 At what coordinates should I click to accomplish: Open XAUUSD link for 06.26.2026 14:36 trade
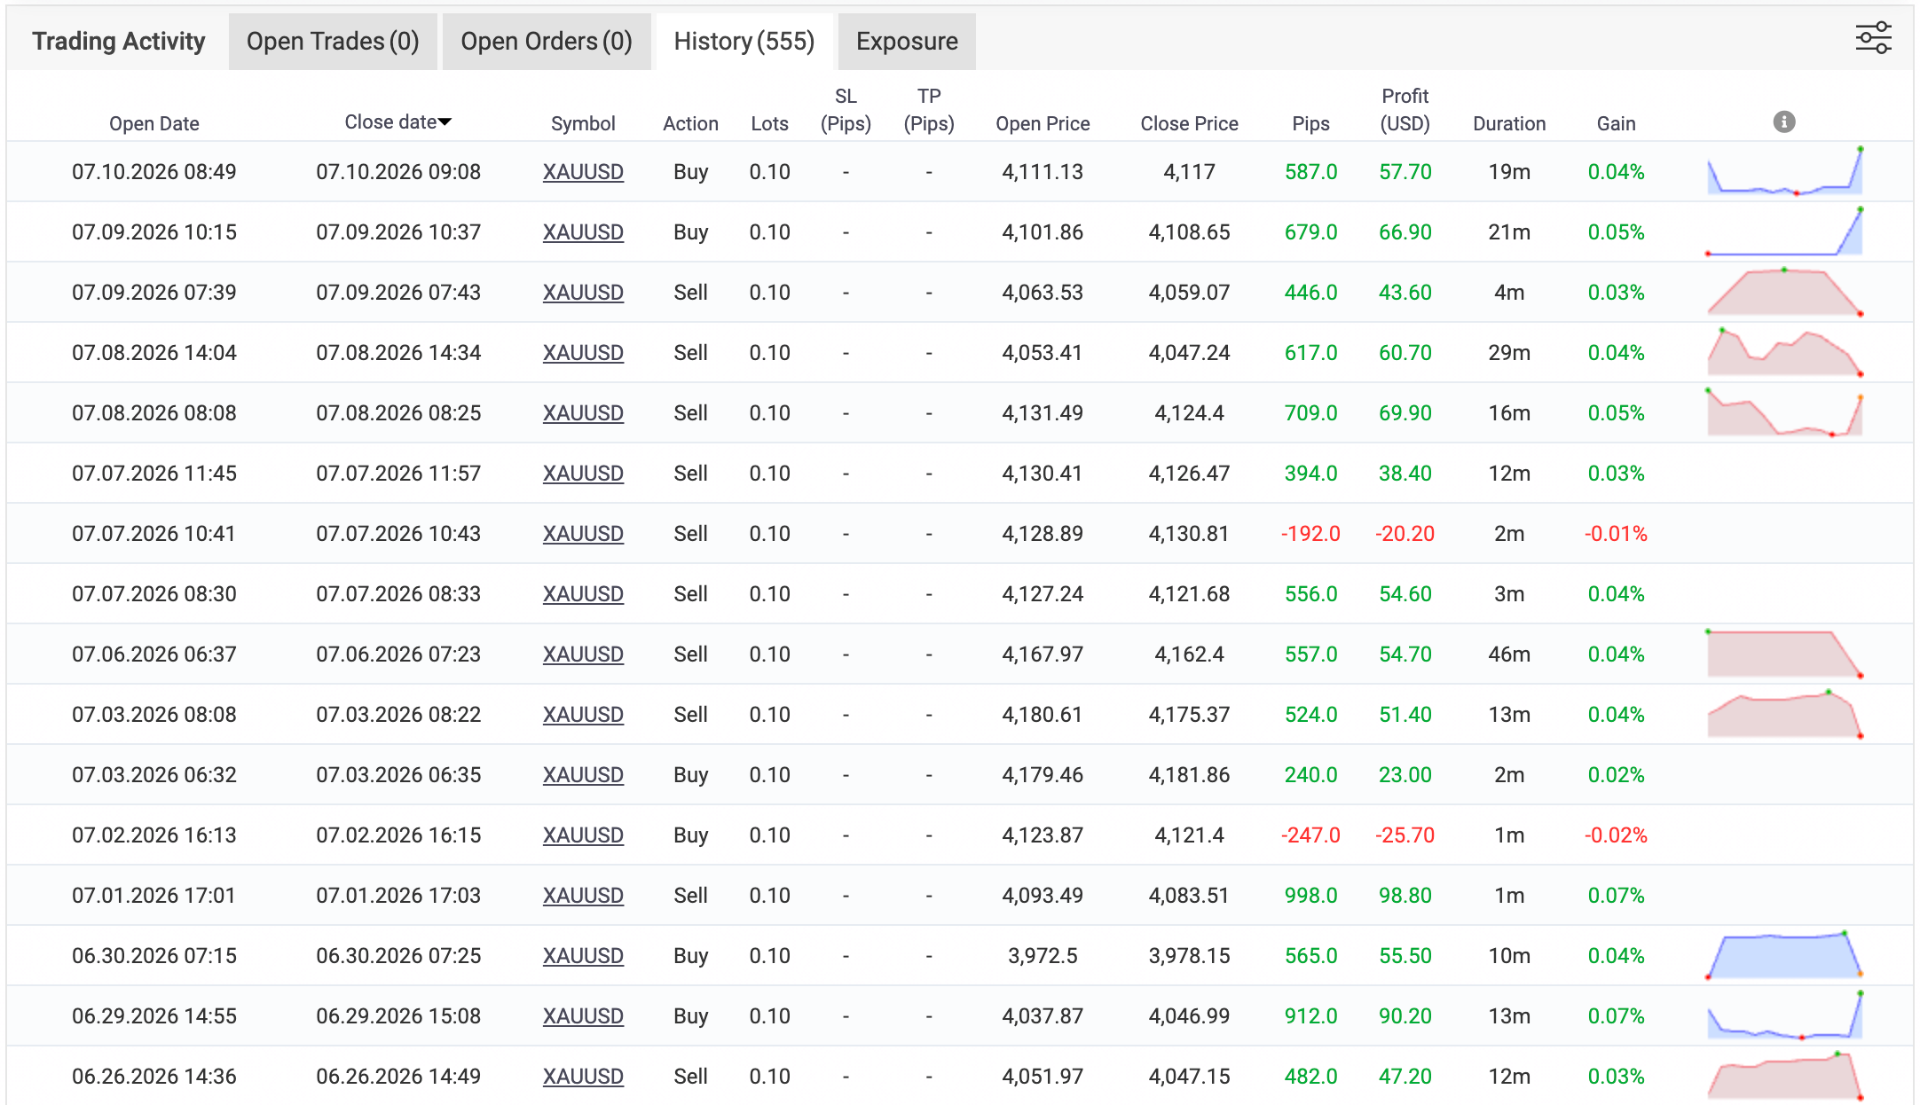click(583, 1077)
